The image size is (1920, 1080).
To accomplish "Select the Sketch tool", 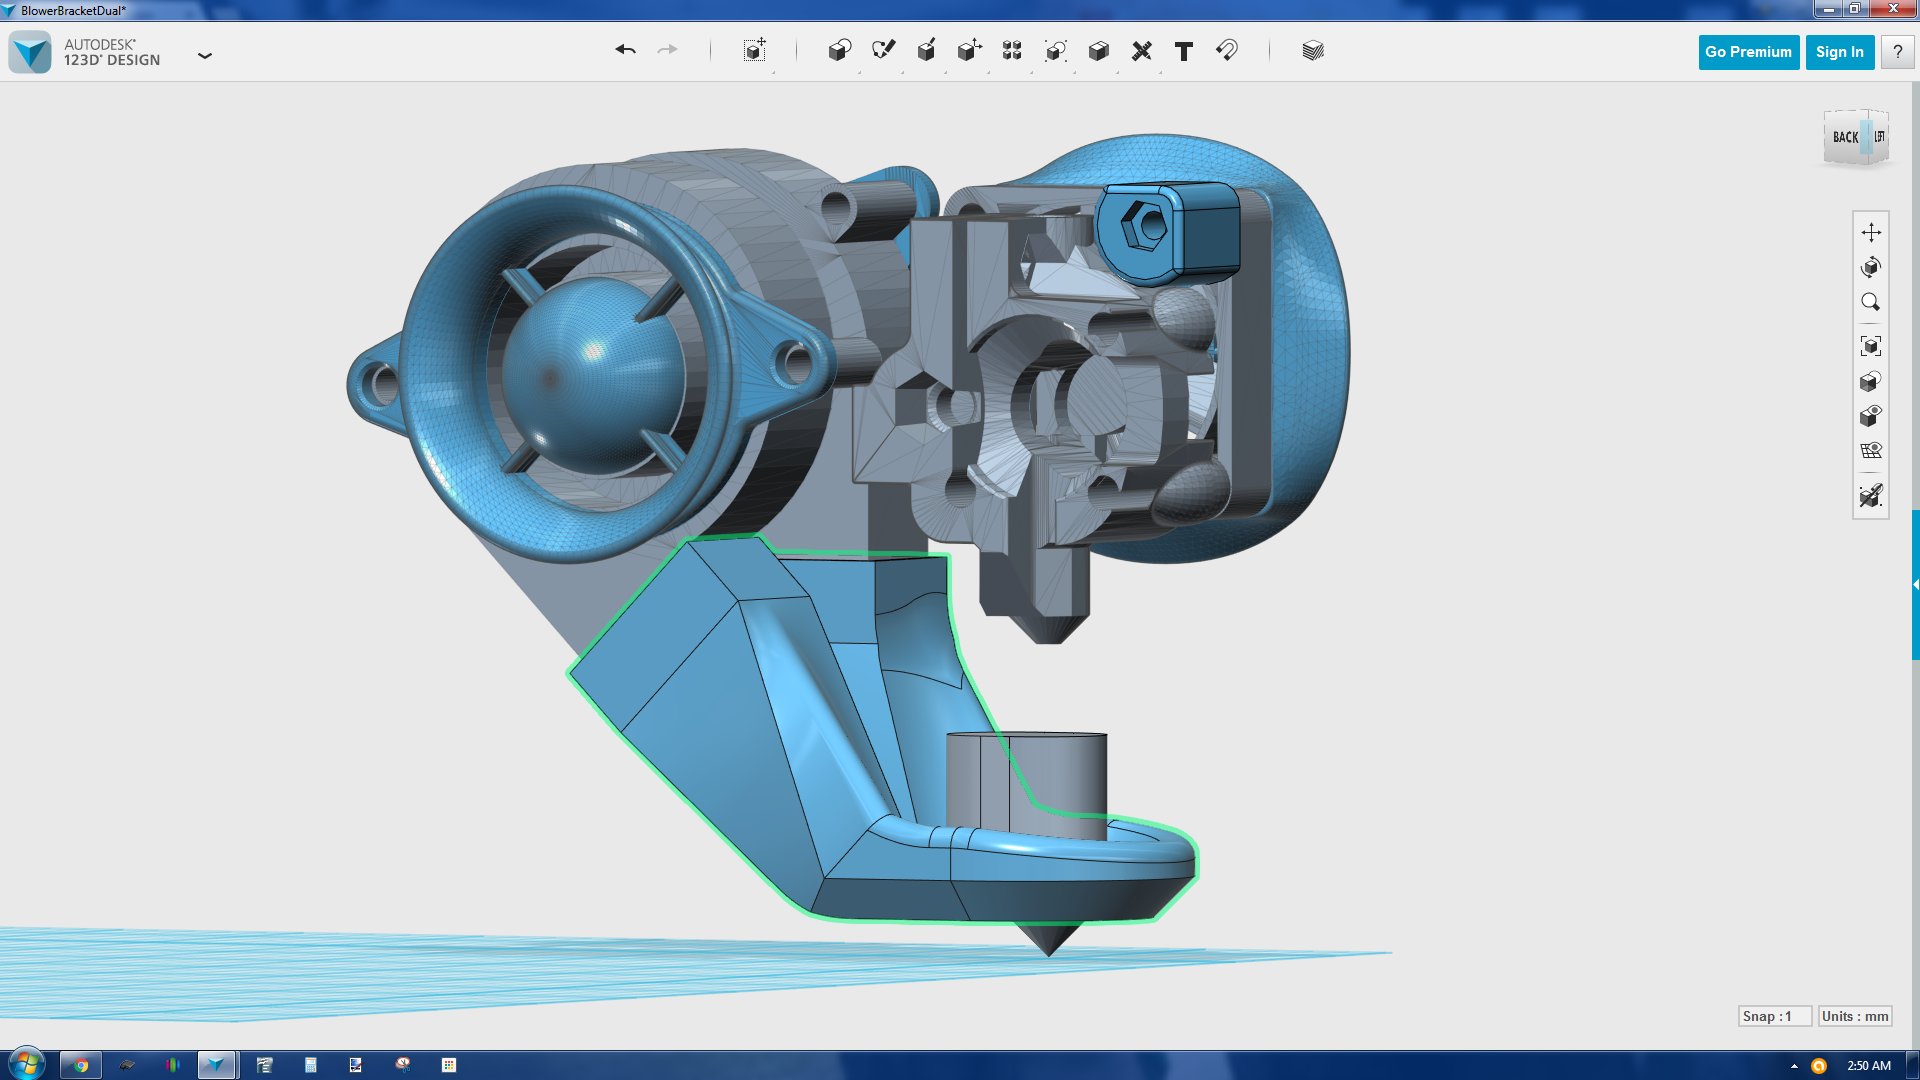I will pyautogui.click(x=883, y=51).
